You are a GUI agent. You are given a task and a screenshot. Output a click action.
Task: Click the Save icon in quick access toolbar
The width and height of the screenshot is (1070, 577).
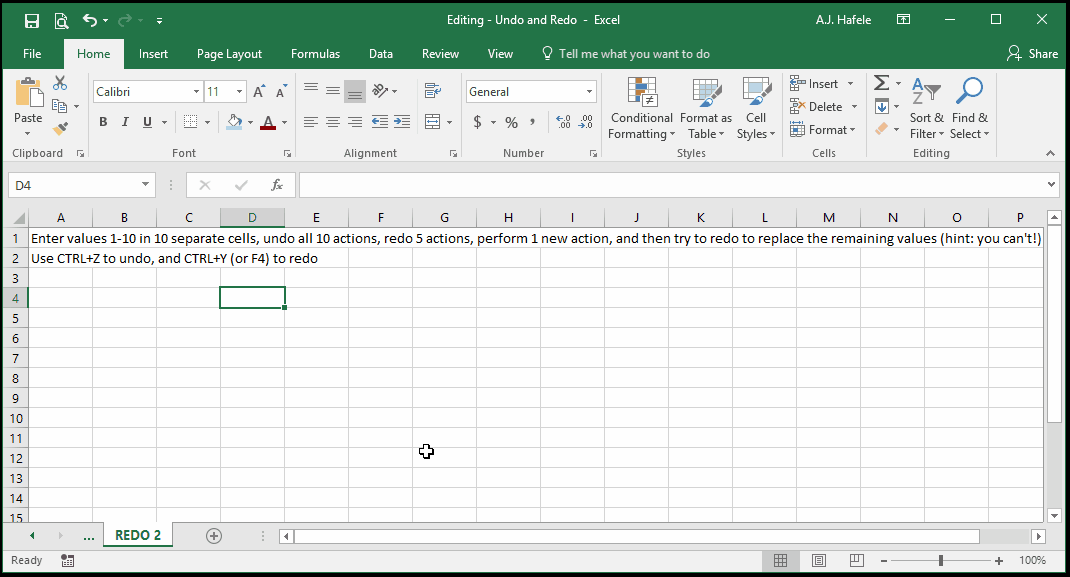point(31,20)
